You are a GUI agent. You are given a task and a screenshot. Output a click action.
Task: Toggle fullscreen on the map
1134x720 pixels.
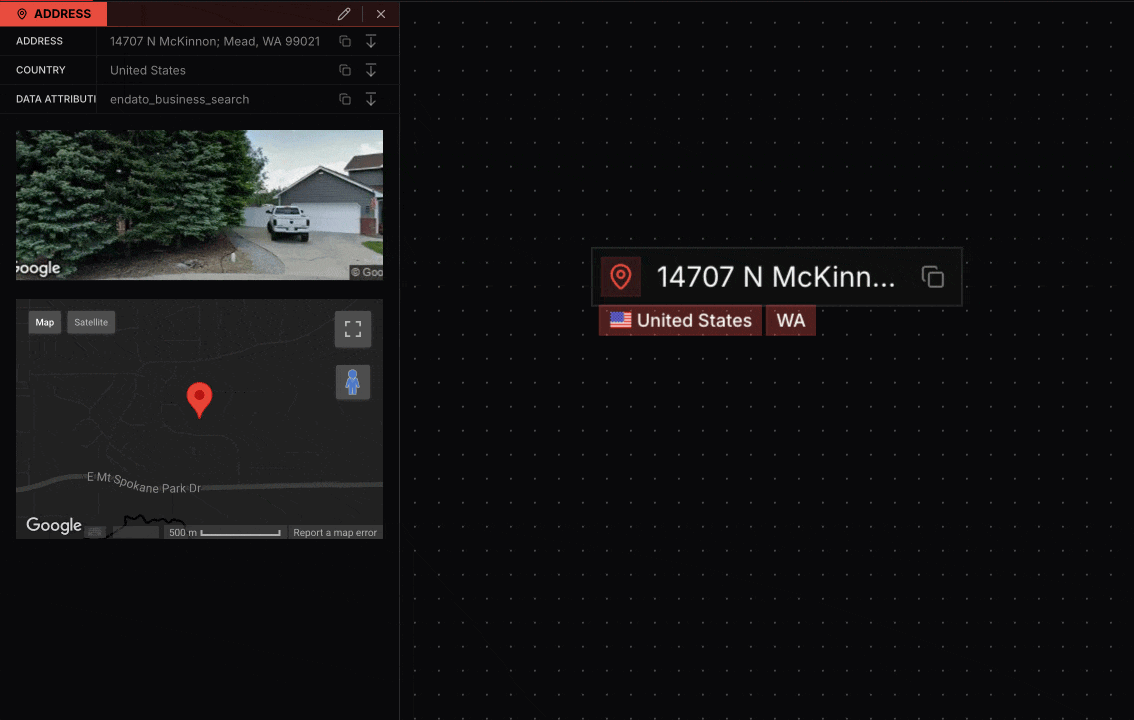pos(353,330)
